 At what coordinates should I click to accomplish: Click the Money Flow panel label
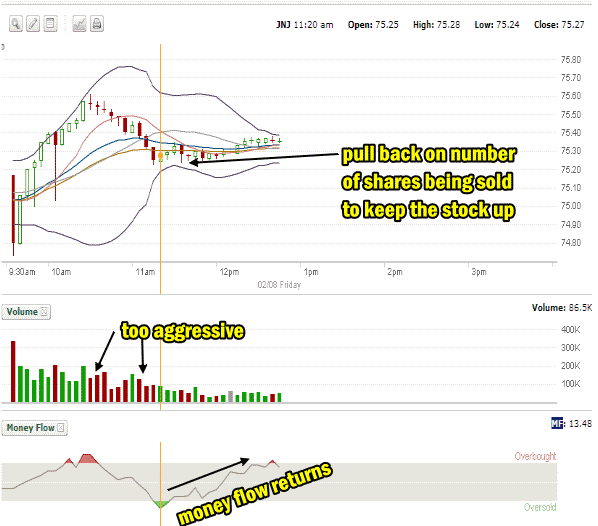pos(31,428)
